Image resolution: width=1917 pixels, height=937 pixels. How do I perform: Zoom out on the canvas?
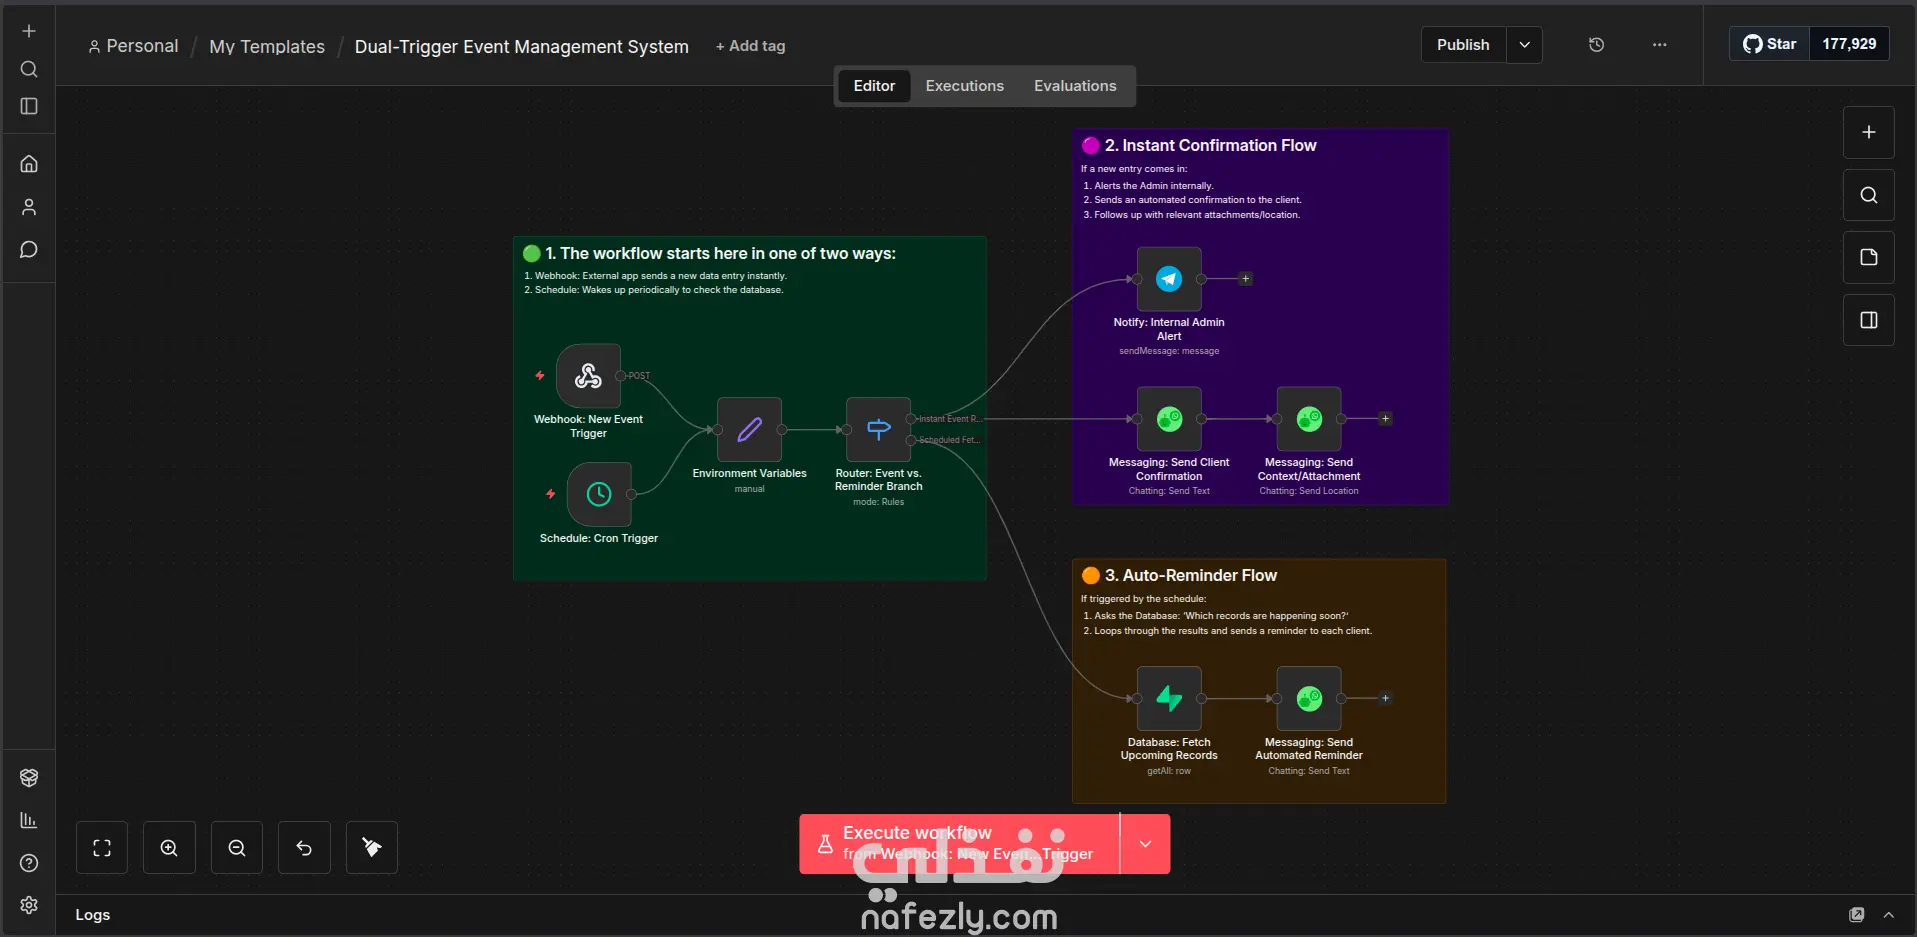(237, 848)
